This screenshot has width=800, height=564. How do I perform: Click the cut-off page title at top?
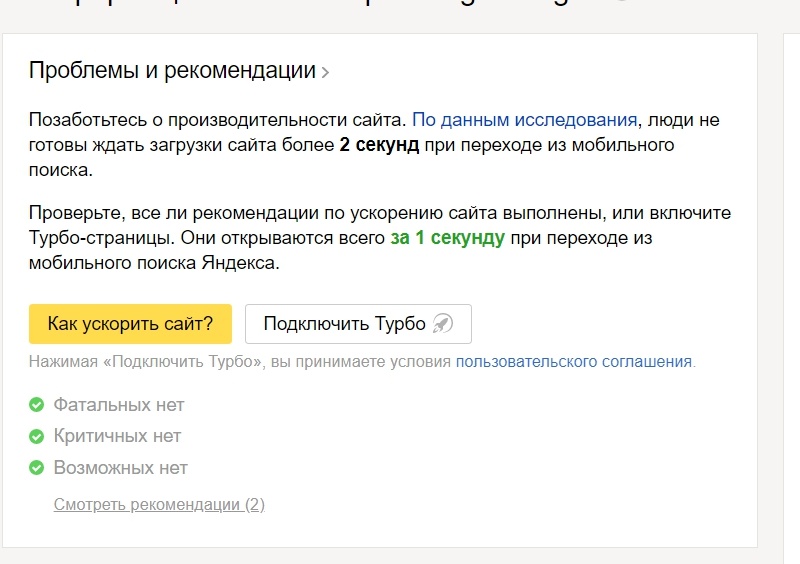(x=300, y=6)
